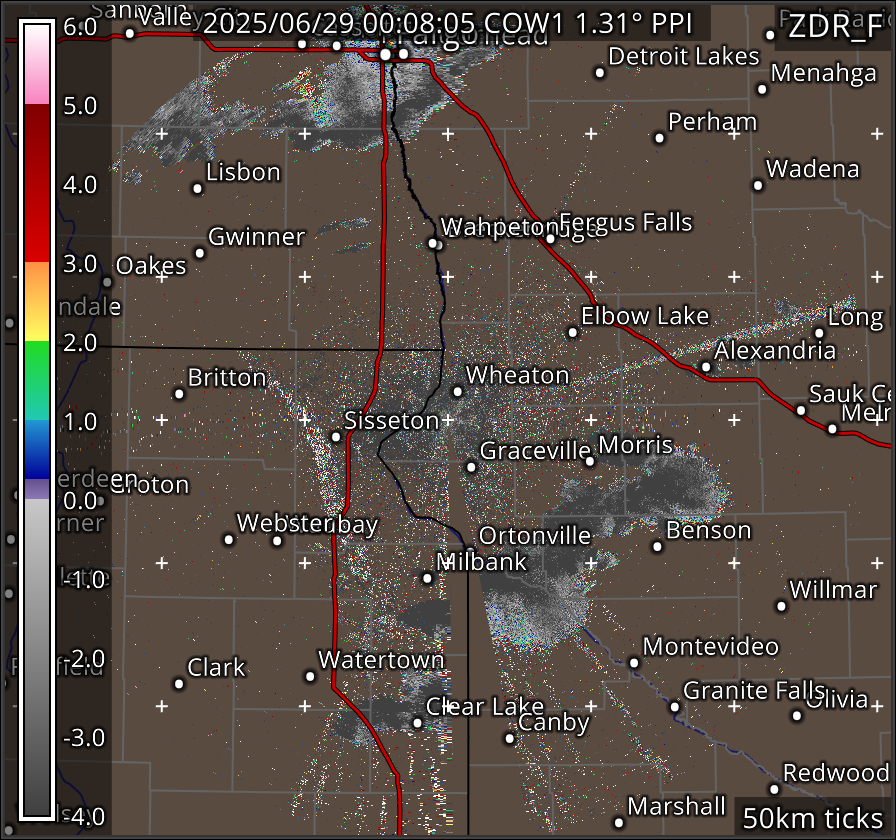896x840 pixels.
Task: Click the Britton city marker dot
Action: tap(180, 393)
